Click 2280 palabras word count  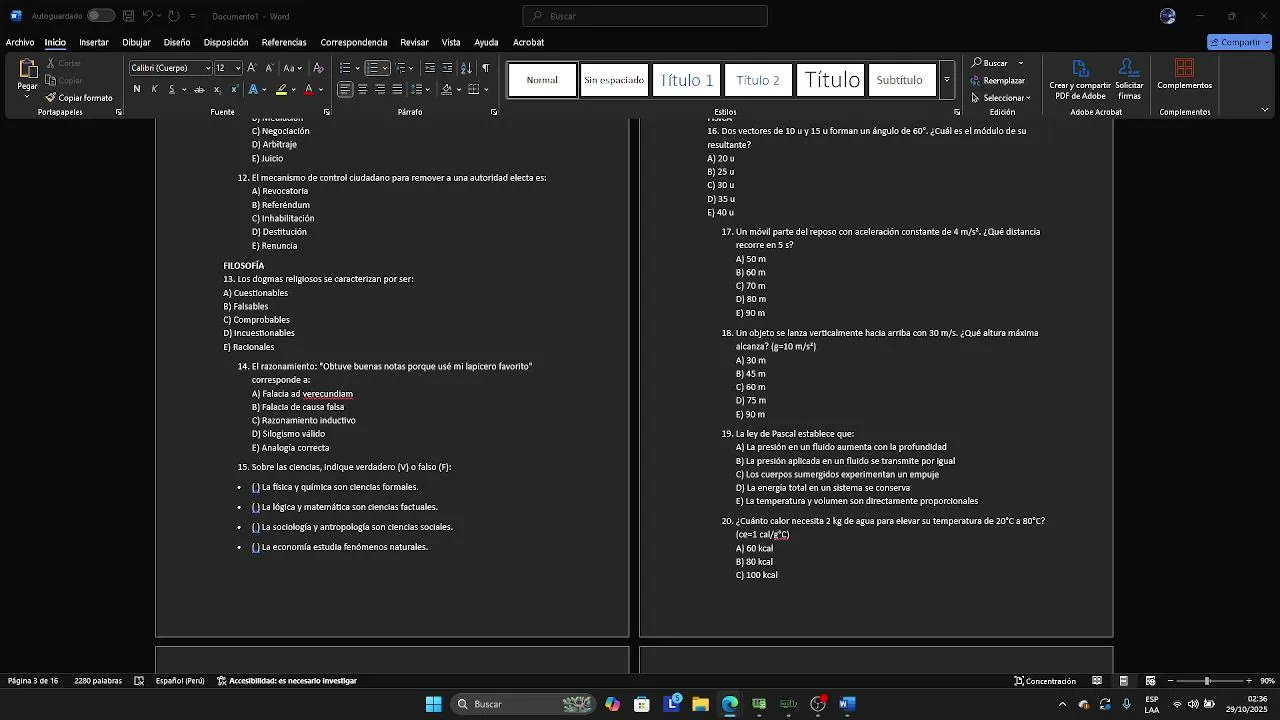coord(98,681)
